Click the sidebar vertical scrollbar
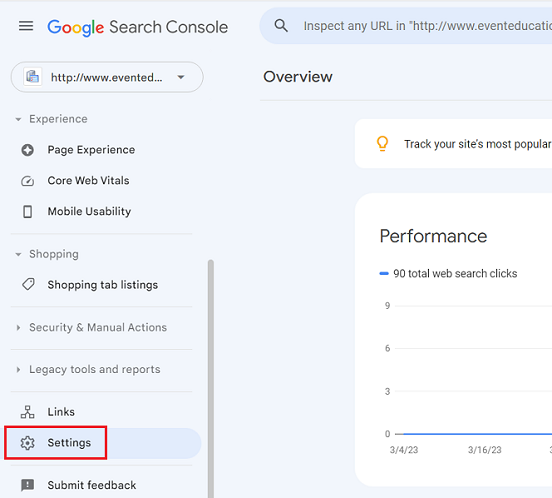The image size is (552, 498). 211,378
